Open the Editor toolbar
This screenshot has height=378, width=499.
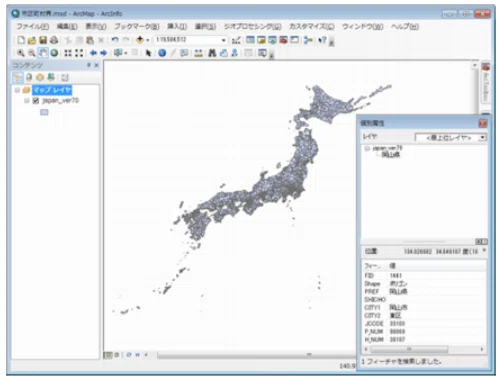pyautogui.click(x=236, y=40)
